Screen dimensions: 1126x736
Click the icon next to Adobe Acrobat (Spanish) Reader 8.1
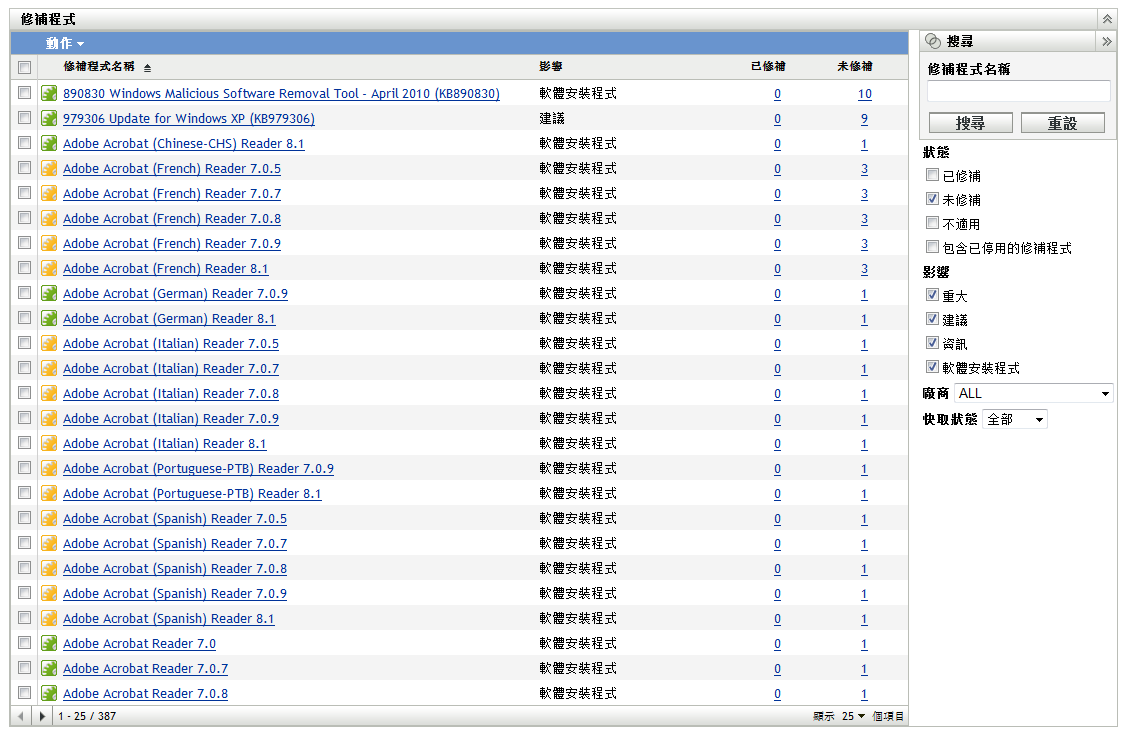pos(49,618)
